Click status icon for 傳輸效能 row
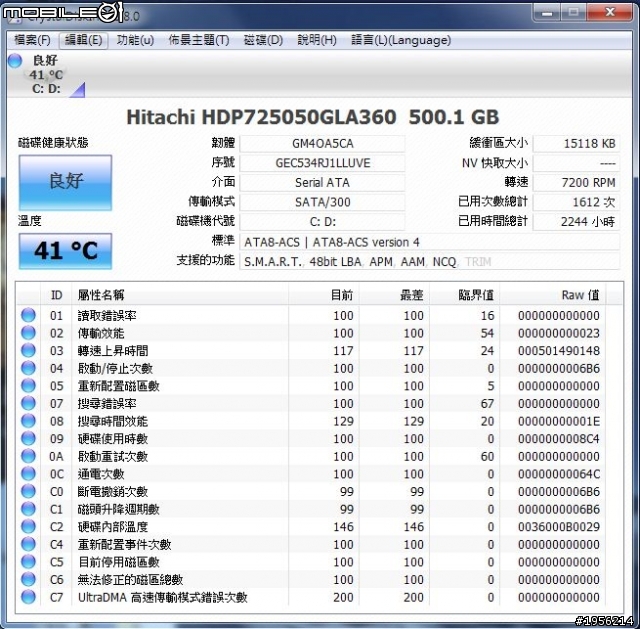 pyautogui.click(x=28, y=333)
